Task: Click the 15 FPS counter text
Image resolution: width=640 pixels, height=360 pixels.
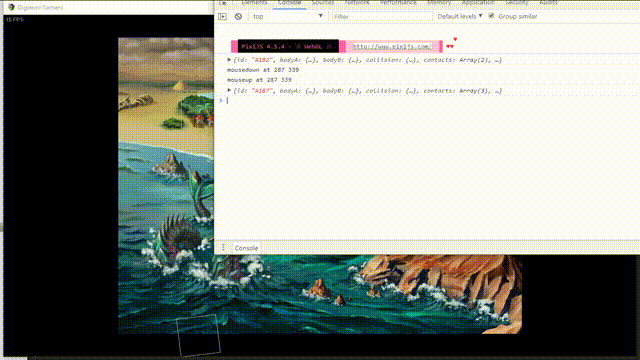Action: click(x=15, y=20)
